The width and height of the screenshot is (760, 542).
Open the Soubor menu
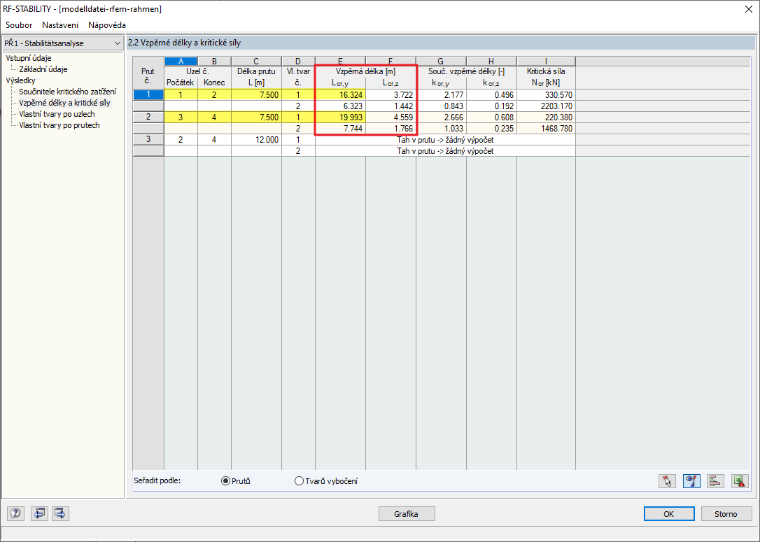[18, 25]
